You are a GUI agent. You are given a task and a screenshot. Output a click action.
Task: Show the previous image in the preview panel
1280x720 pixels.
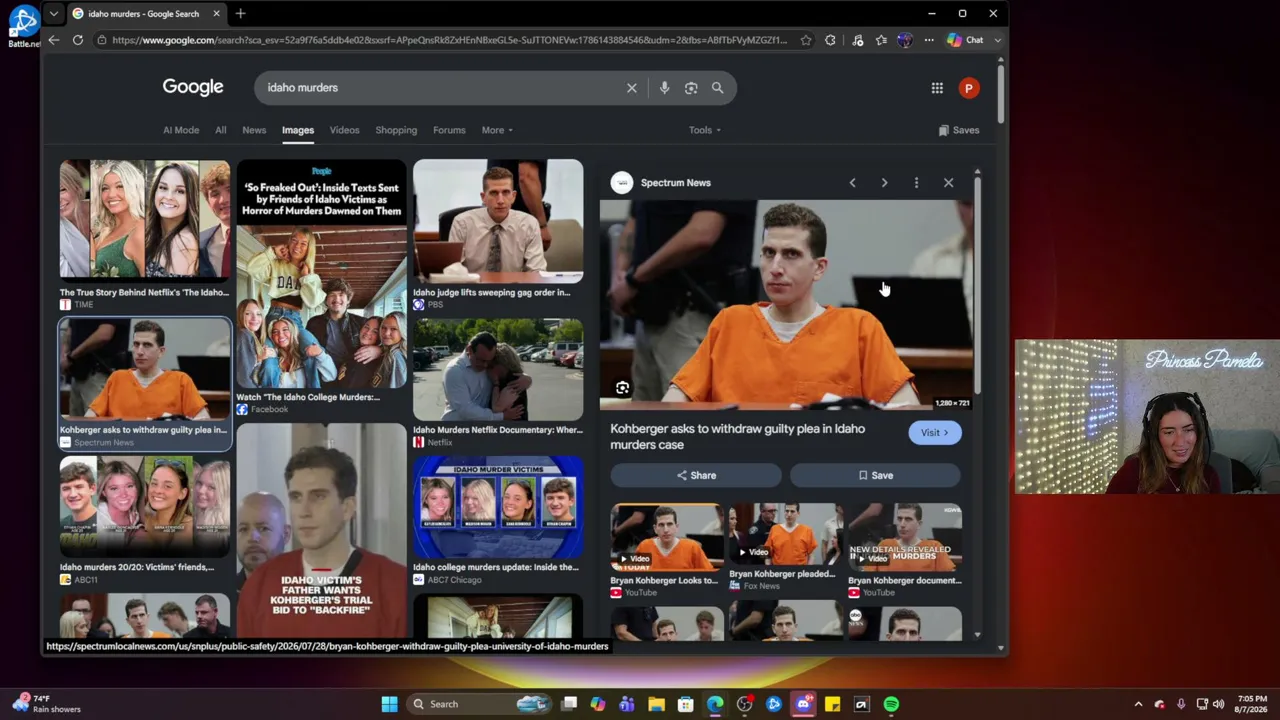852,183
